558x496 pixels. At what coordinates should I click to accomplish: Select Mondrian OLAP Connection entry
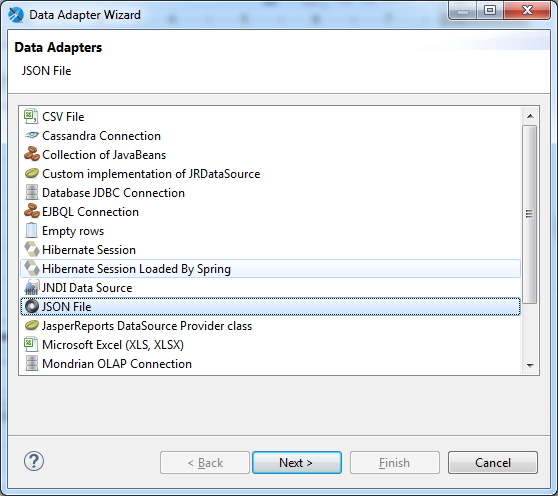(x=117, y=364)
